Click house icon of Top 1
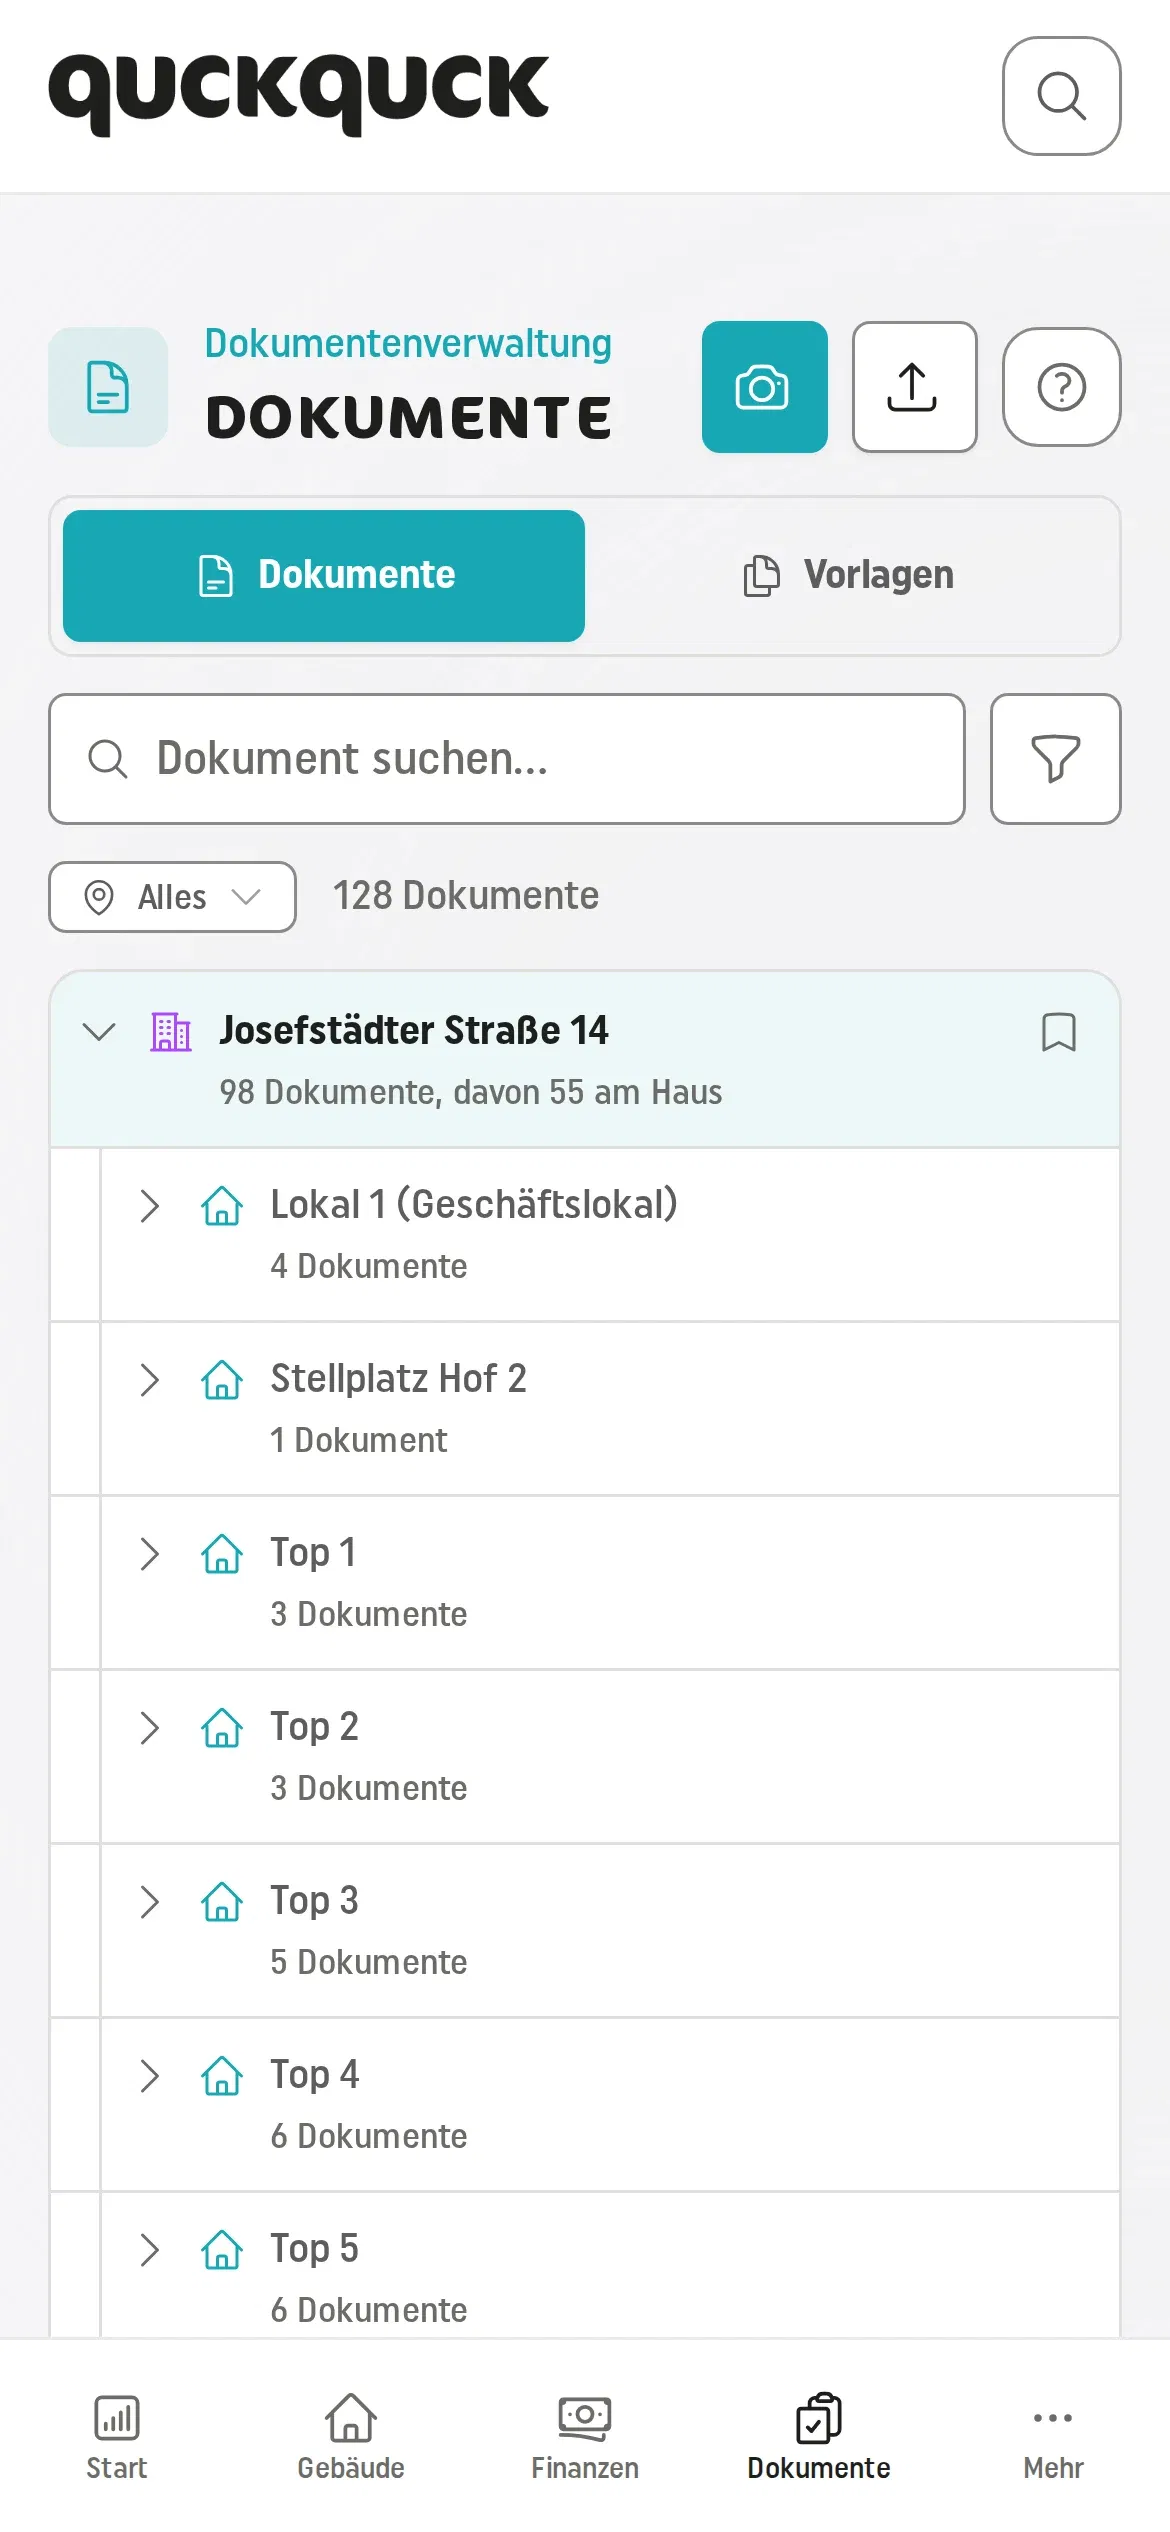 [x=222, y=1554]
